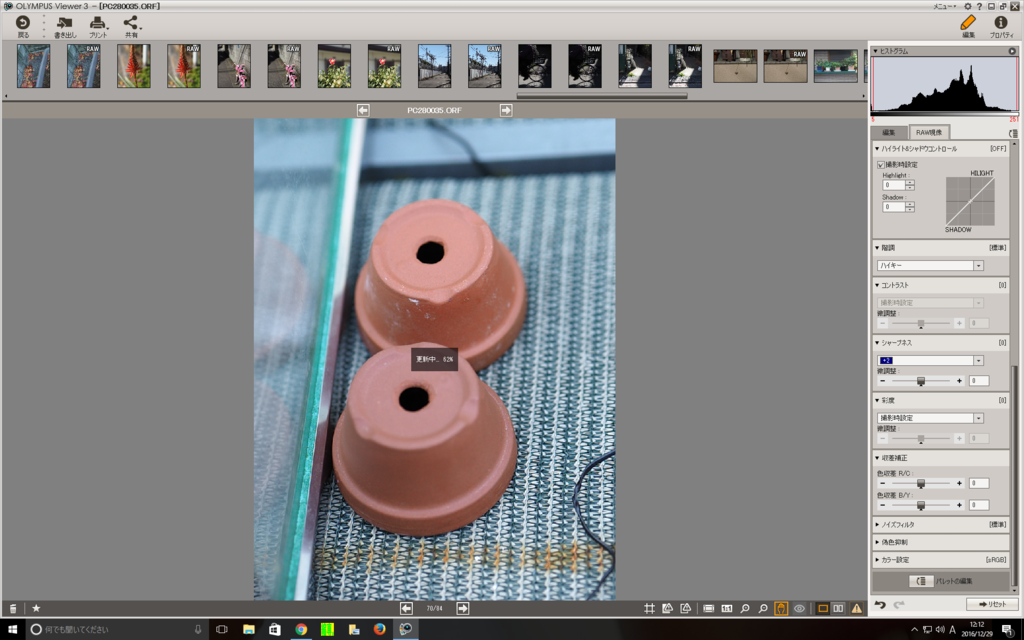The image size is (1024, 640).
Task: Click minus button of シャープネス fine-tune
Action: coord(883,381)
